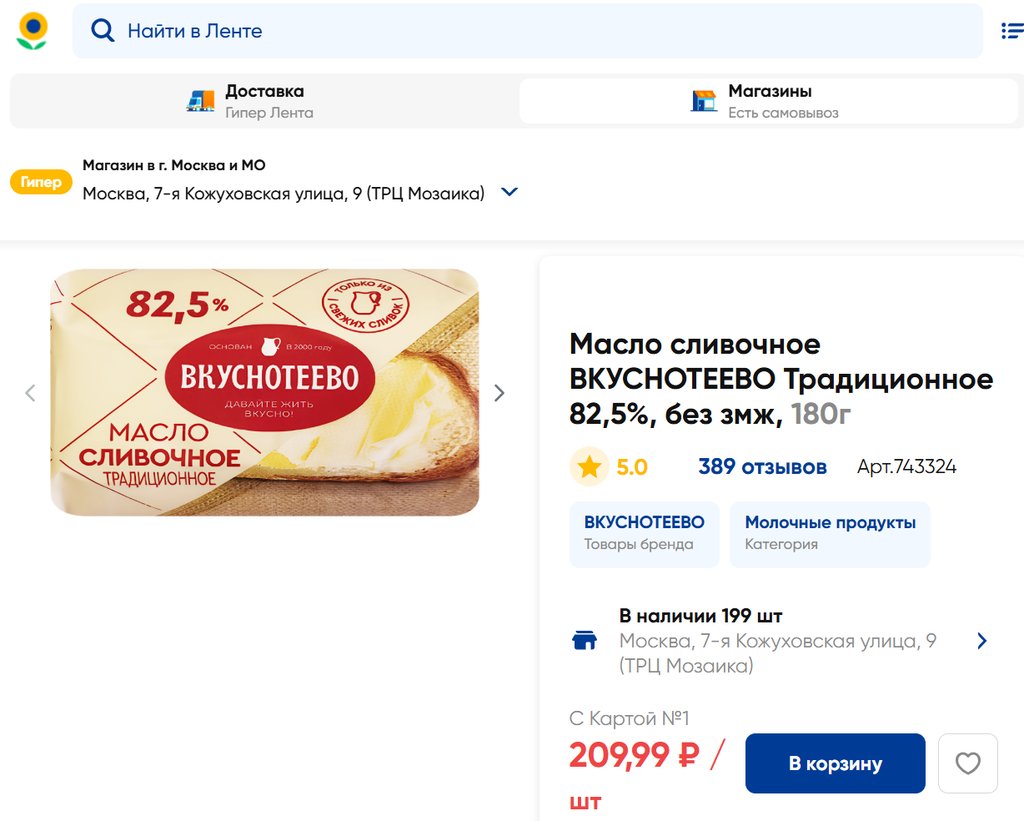
Task: Switch to the Доставка tab
Action: coord(264,100)
